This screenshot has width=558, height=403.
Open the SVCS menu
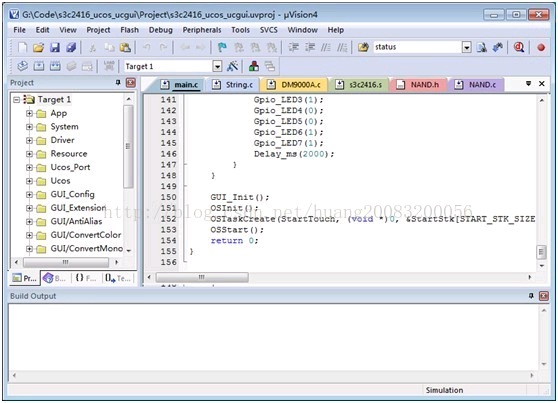pyautogui.click(x=269, y=30)
